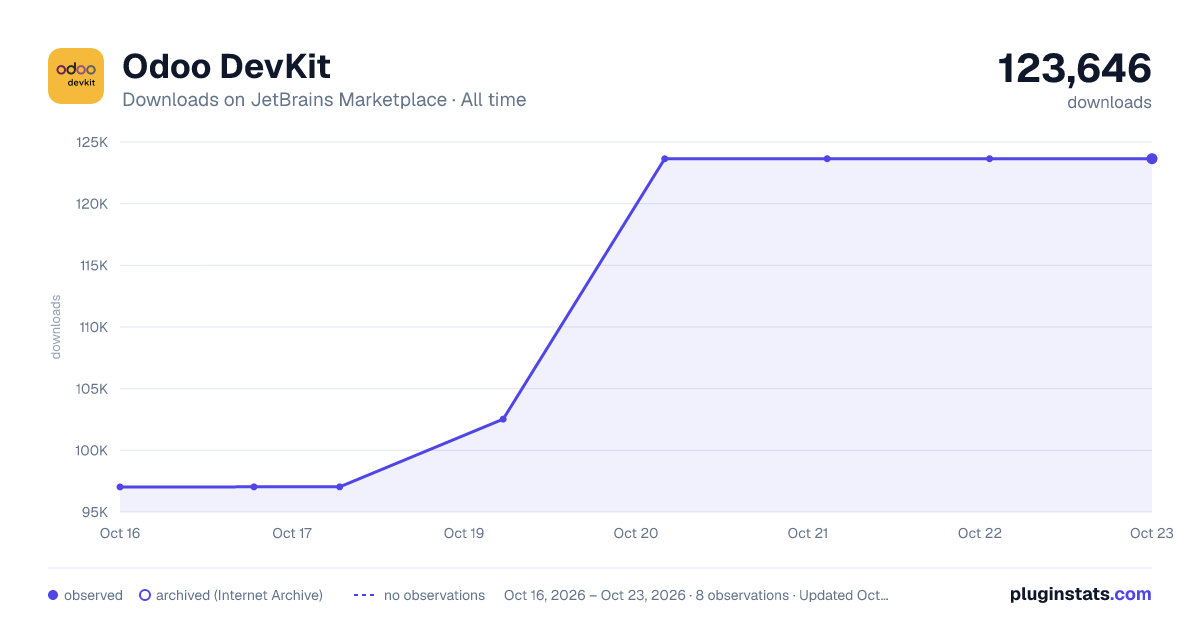Click the 125K y-axis label
Screen dimensions: 1200x630
[91, 142]
